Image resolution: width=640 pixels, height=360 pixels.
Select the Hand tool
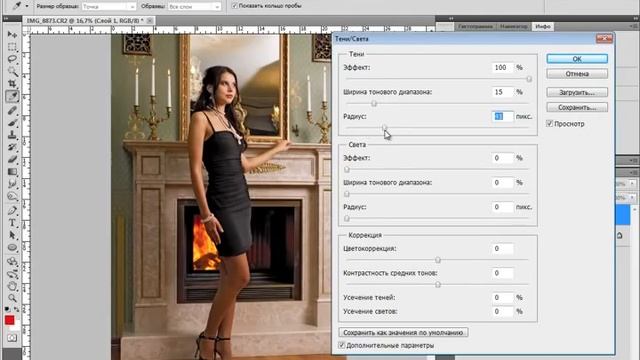[12, 286]
